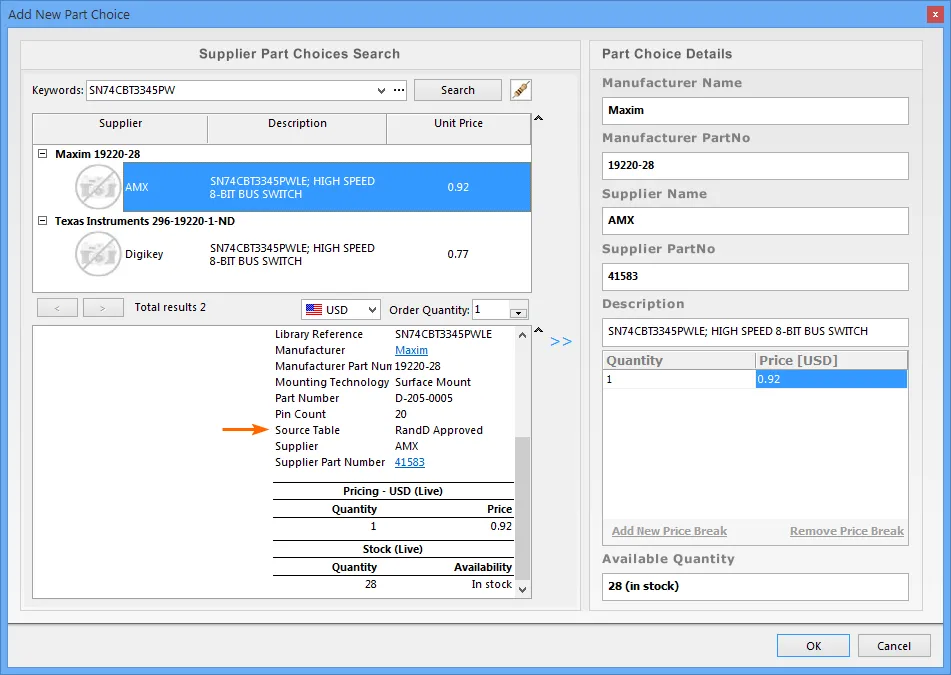Screen dimensions: 951x675
Task: Close the Add New Part Choice dialog
Action: pyautogui.click(x=935, y=15)
